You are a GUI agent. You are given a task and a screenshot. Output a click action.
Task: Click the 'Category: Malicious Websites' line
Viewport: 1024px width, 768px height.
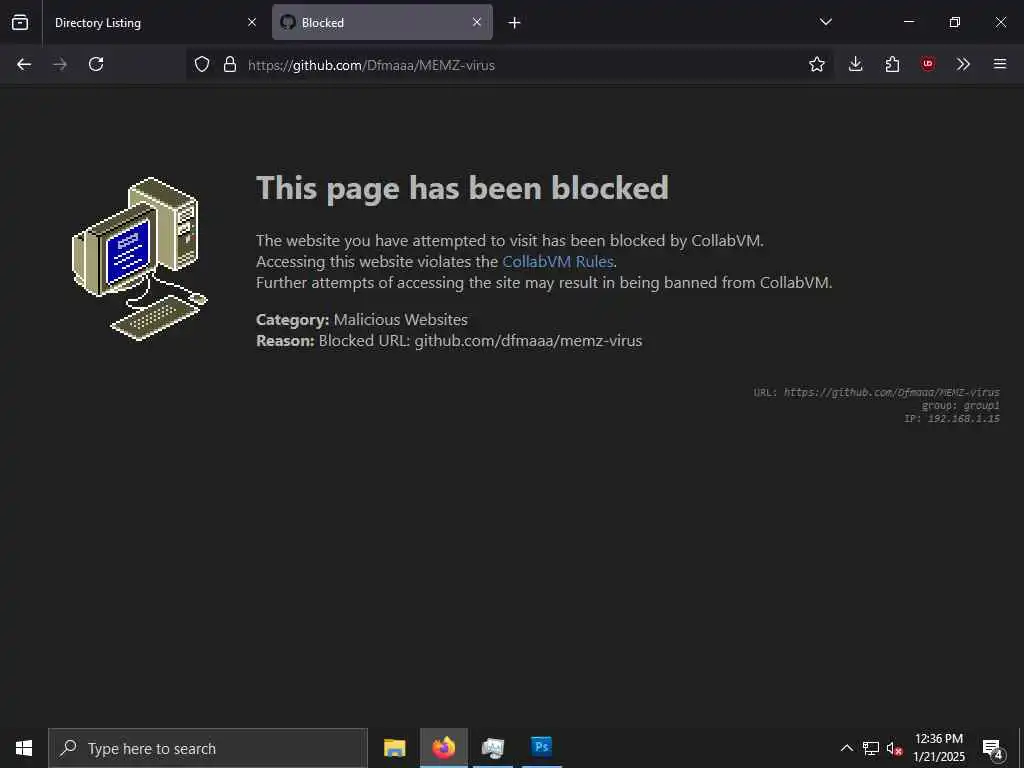coord(362,320)
